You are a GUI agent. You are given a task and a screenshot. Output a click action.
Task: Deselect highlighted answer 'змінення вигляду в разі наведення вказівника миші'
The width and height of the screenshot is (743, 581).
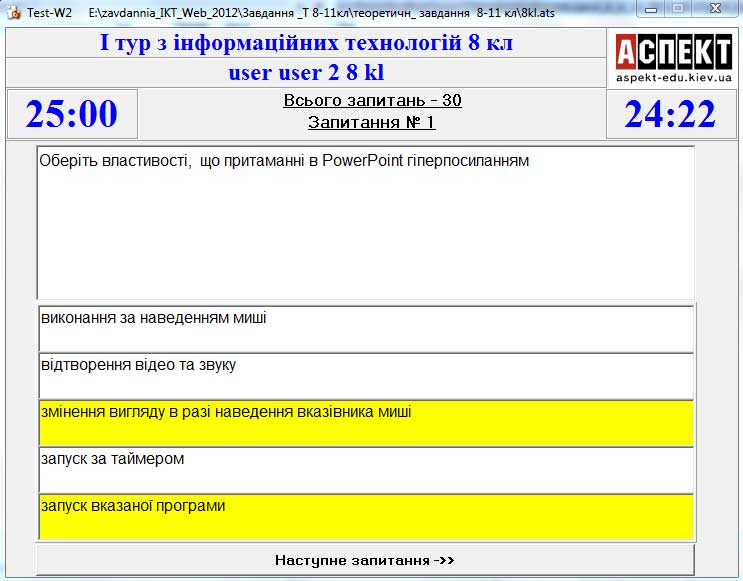coord(365,423)
